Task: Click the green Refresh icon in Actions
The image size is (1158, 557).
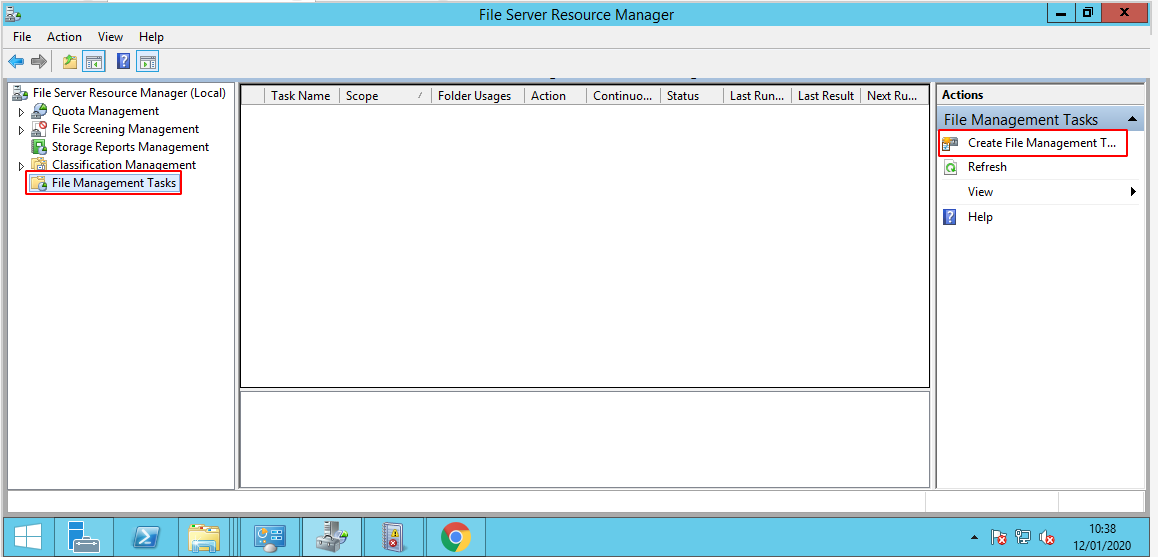Action: [x=951, y=168]
